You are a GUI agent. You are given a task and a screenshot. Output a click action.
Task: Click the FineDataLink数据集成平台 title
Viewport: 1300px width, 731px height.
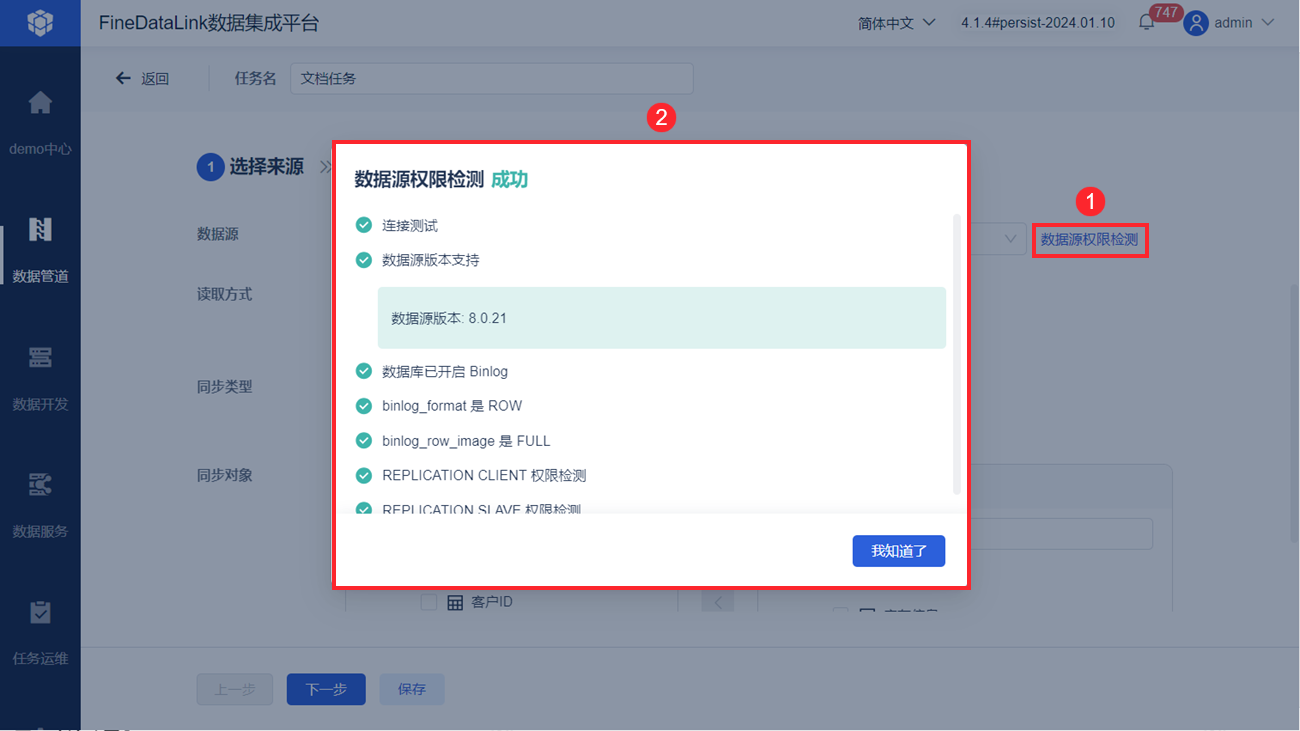coord(209,22)
